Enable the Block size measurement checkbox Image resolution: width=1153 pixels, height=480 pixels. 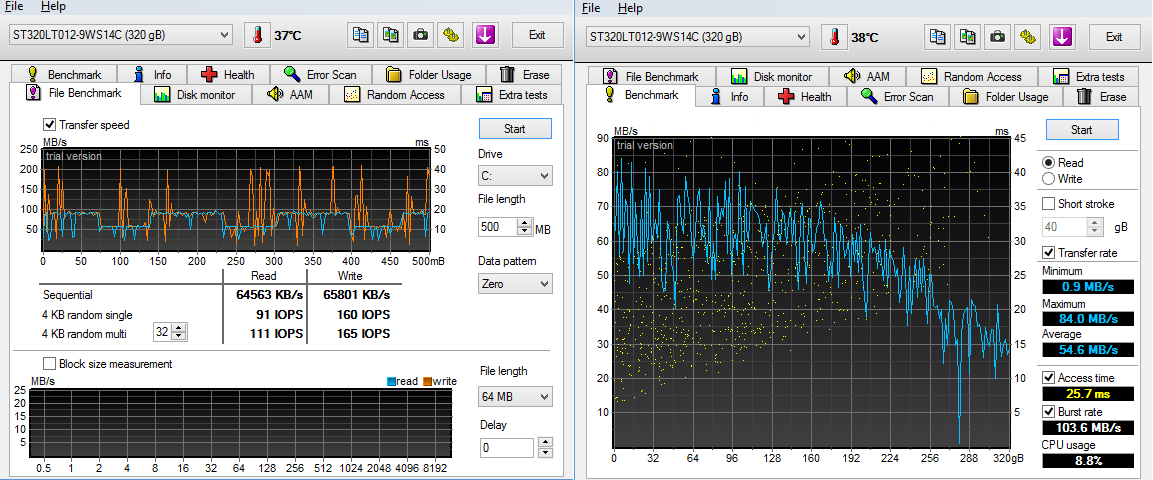click(50, 364)
